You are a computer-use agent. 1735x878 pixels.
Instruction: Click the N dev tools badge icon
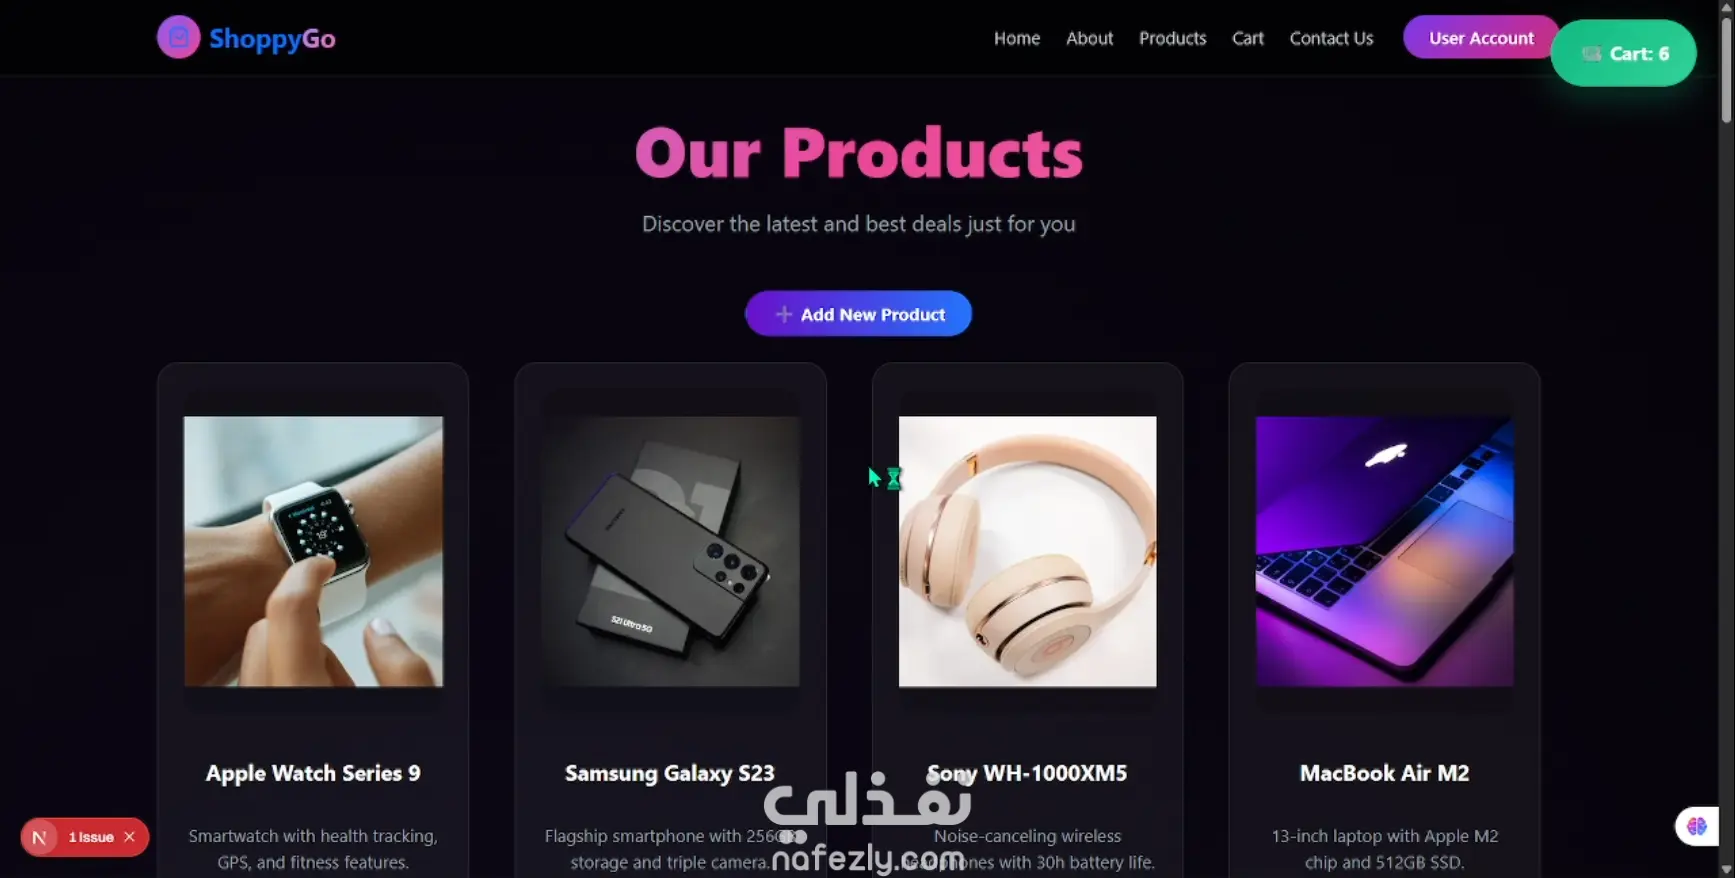click(40, 837)
